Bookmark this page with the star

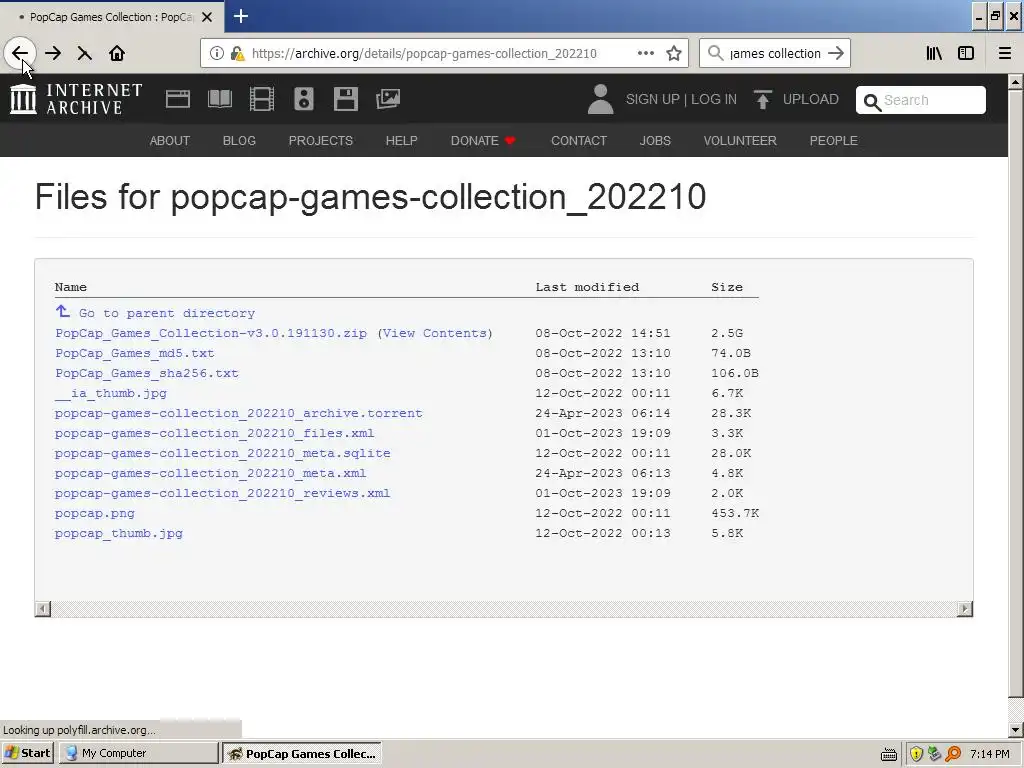[674, 54]
